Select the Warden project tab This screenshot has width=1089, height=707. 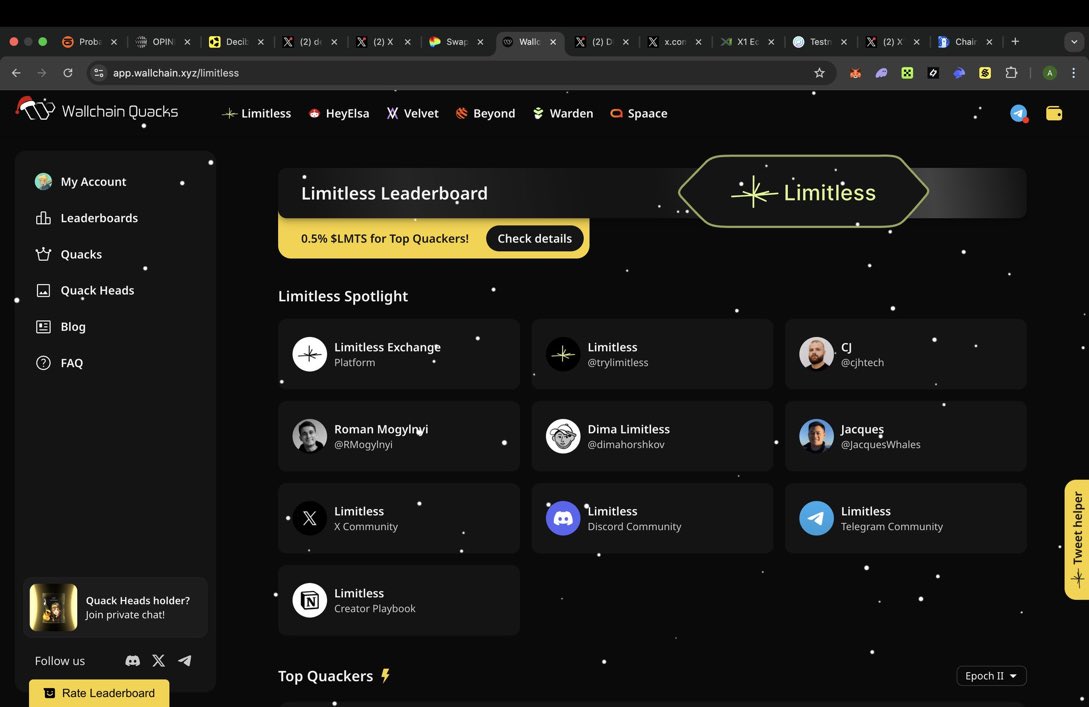click(x=563, y=113)
